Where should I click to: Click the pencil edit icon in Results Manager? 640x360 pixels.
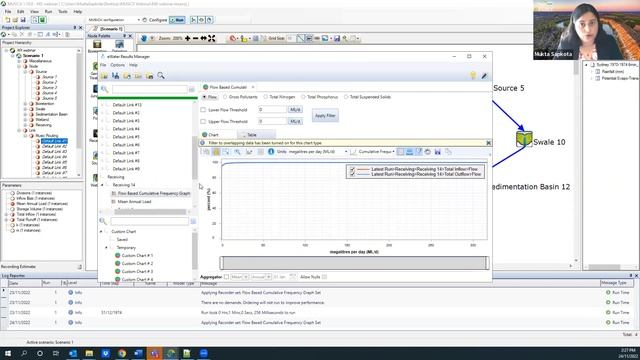484,76
